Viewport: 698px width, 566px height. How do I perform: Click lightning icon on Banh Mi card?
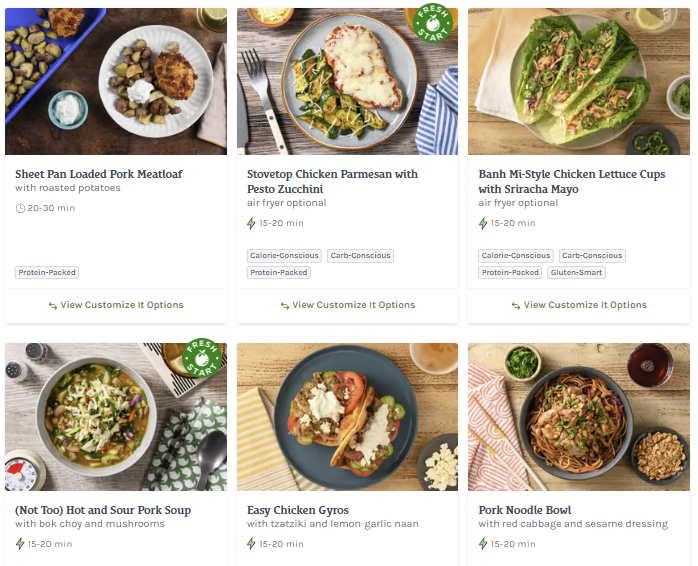(484, 223)
